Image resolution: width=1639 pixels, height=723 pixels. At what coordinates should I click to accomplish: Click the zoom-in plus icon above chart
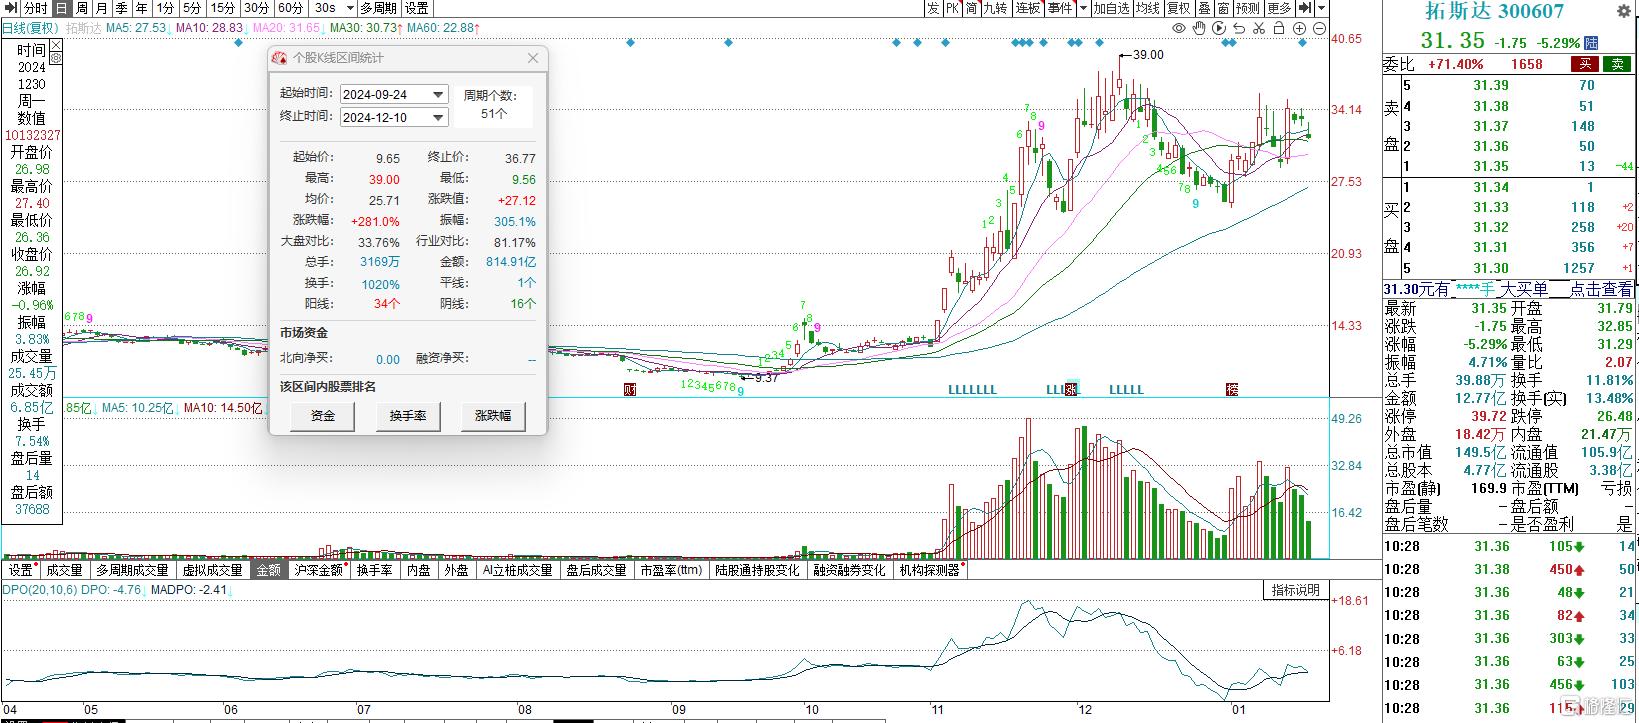coord(1300,28)
